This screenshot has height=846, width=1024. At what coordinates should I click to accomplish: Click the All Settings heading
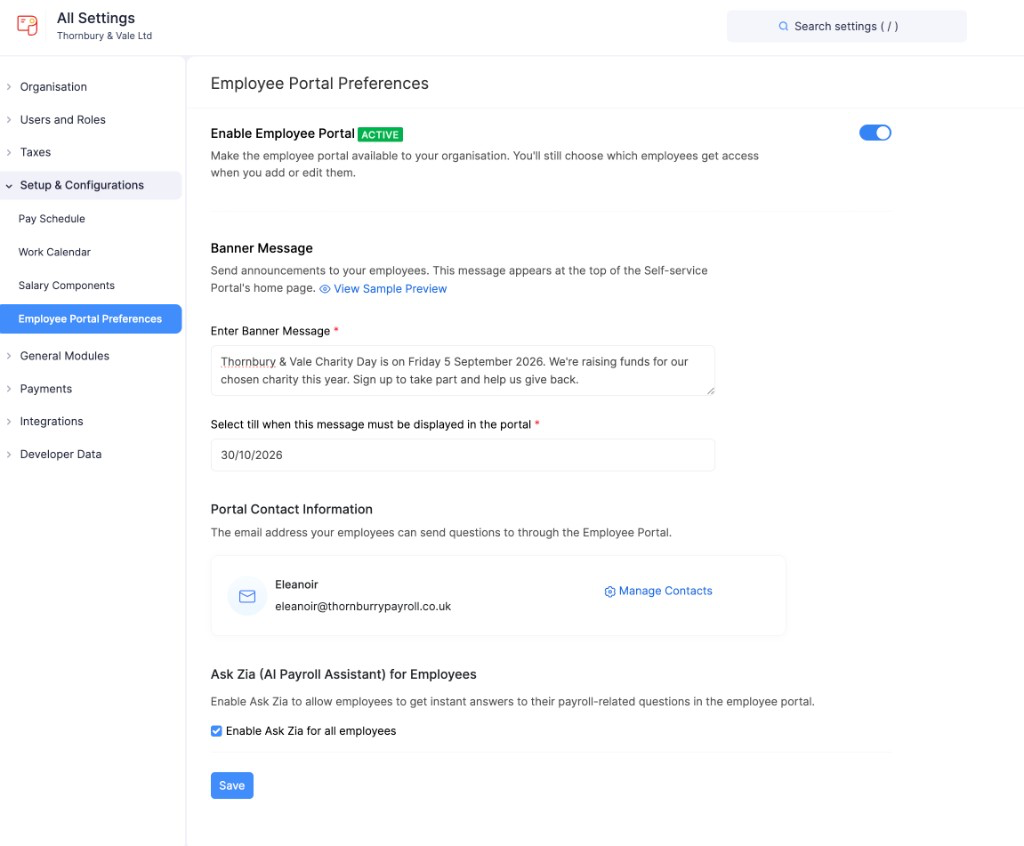pos(96,18)
